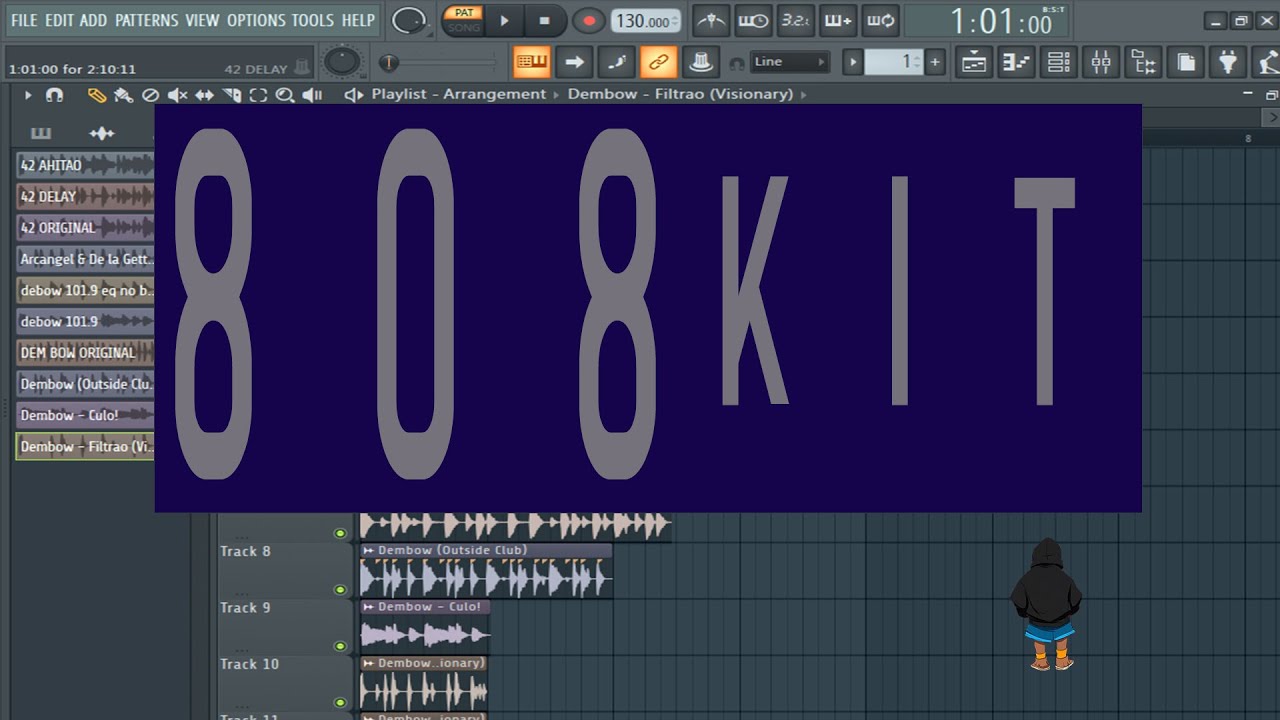Select the Slip tool
This screenshot has width=1280, height=720.
(205, 95)
